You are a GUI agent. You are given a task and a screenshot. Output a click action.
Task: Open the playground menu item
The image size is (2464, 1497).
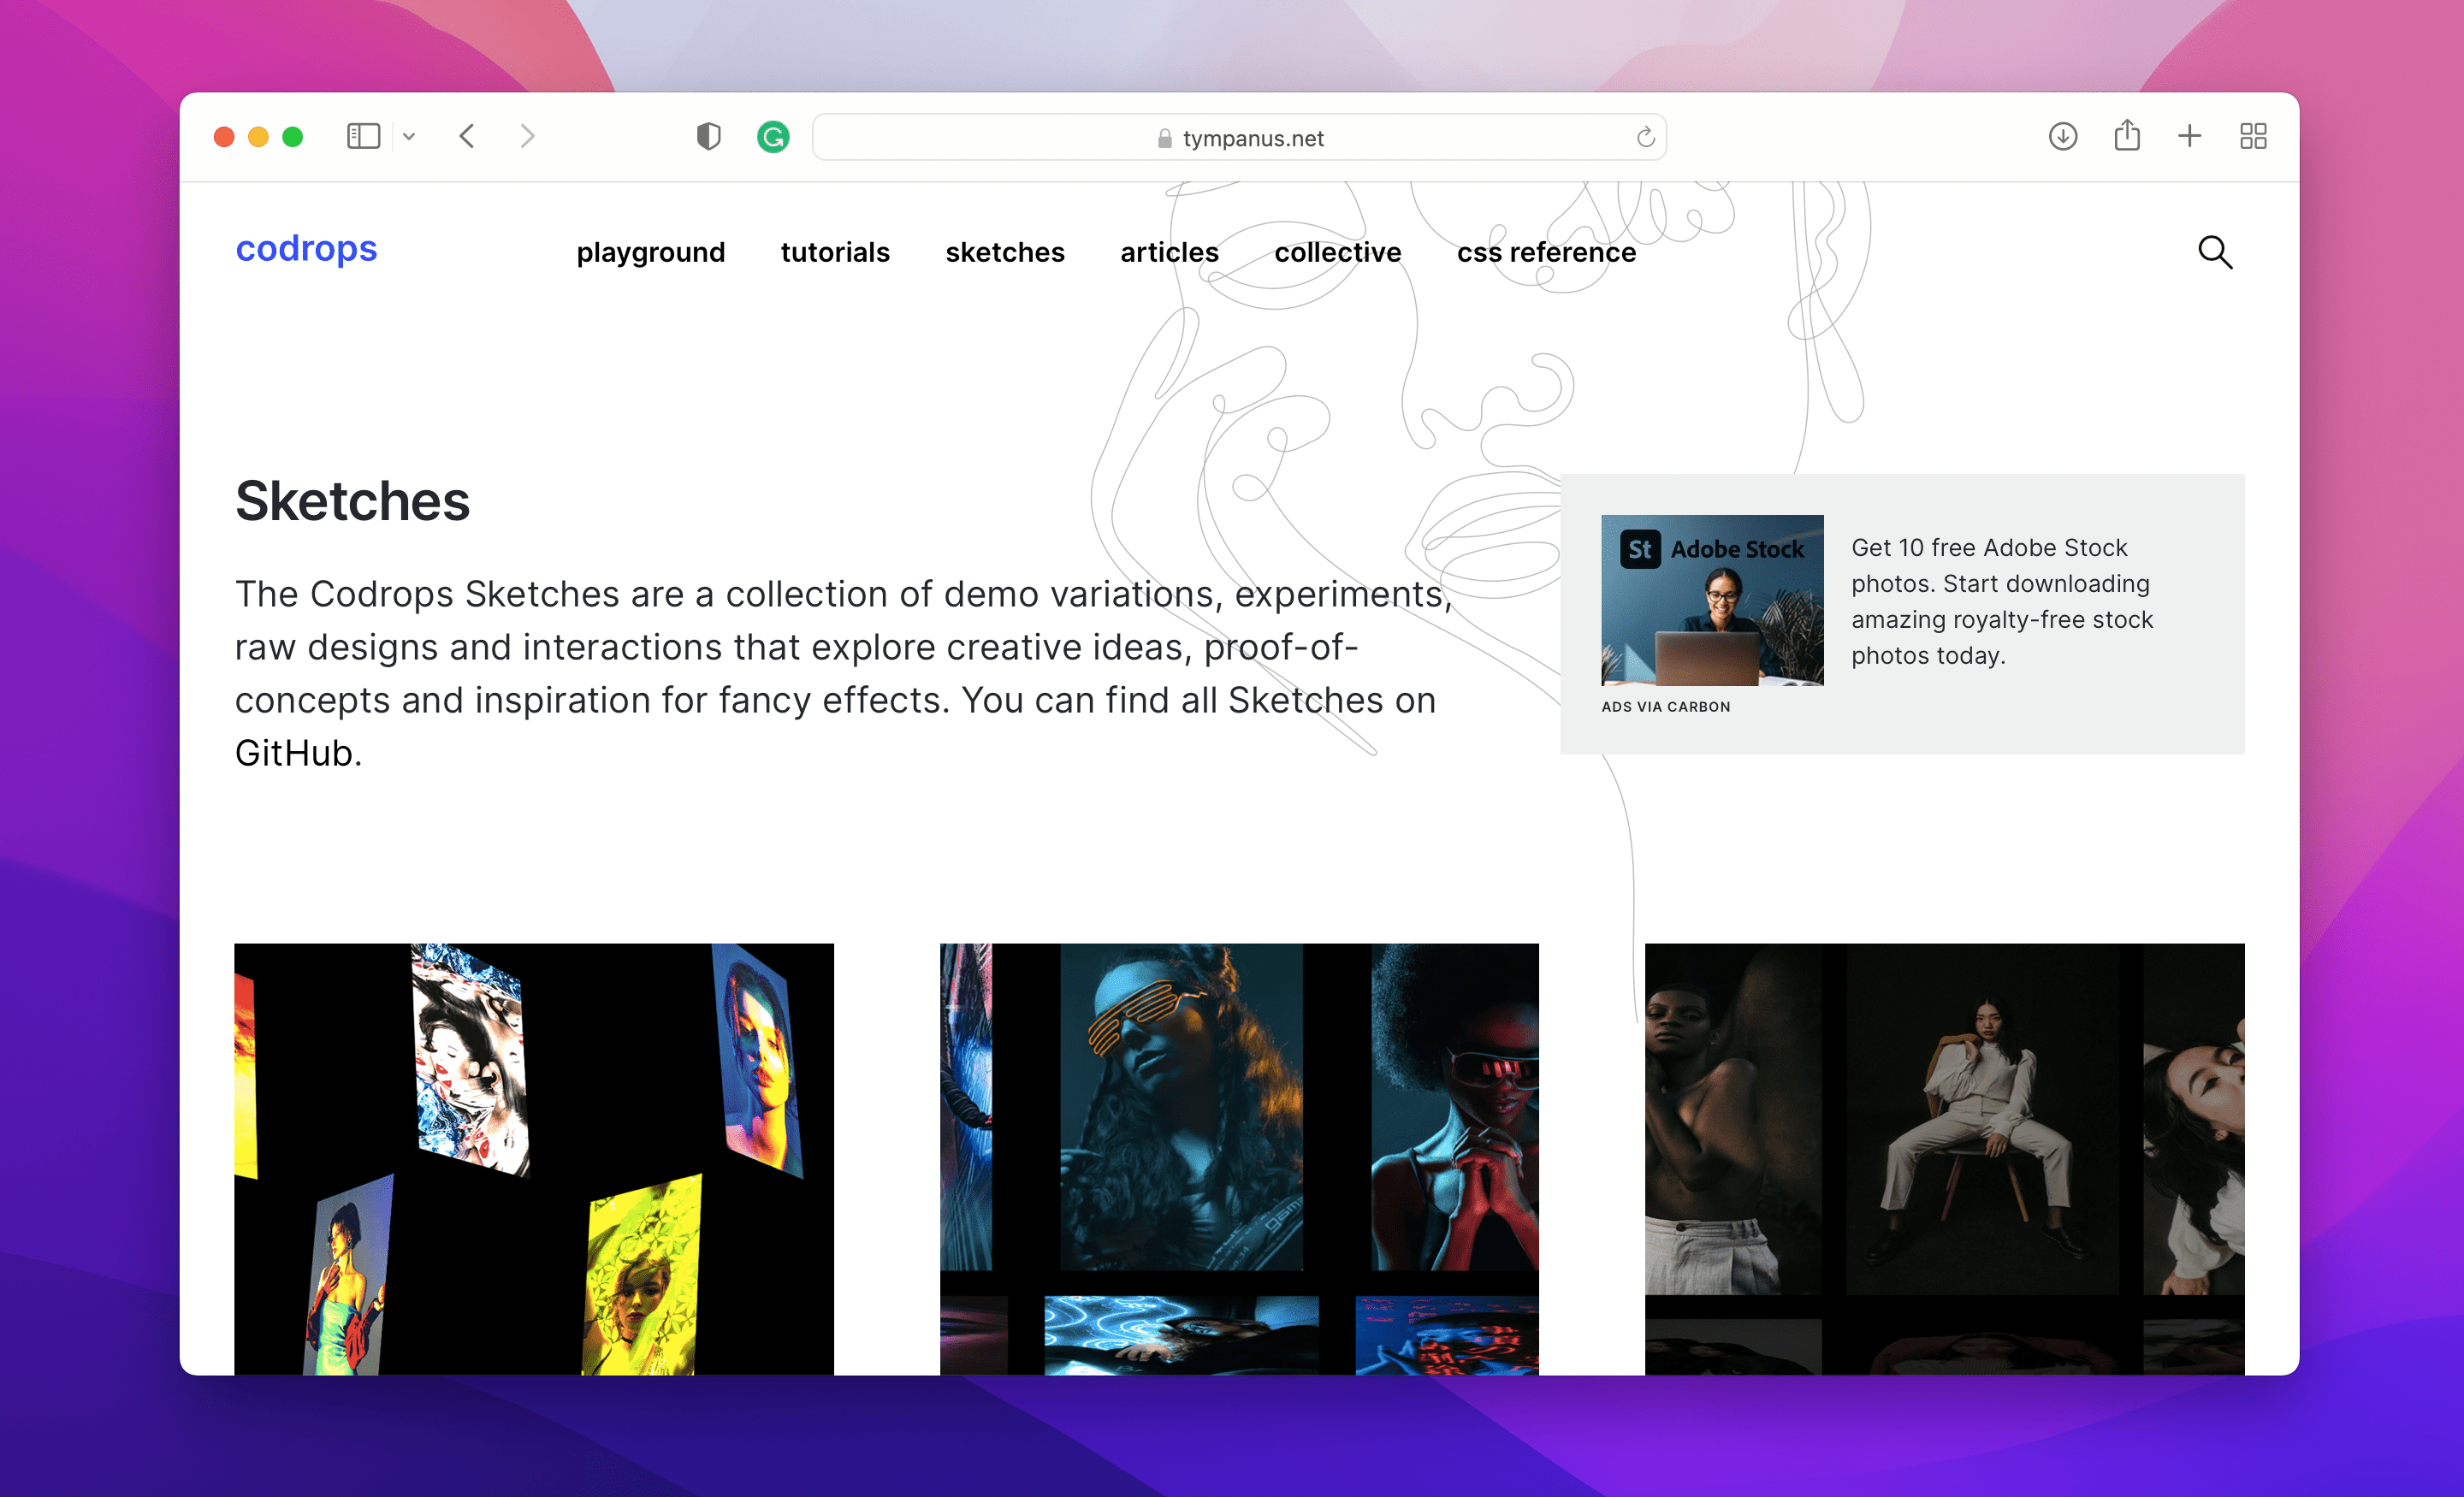coord(650,252)
